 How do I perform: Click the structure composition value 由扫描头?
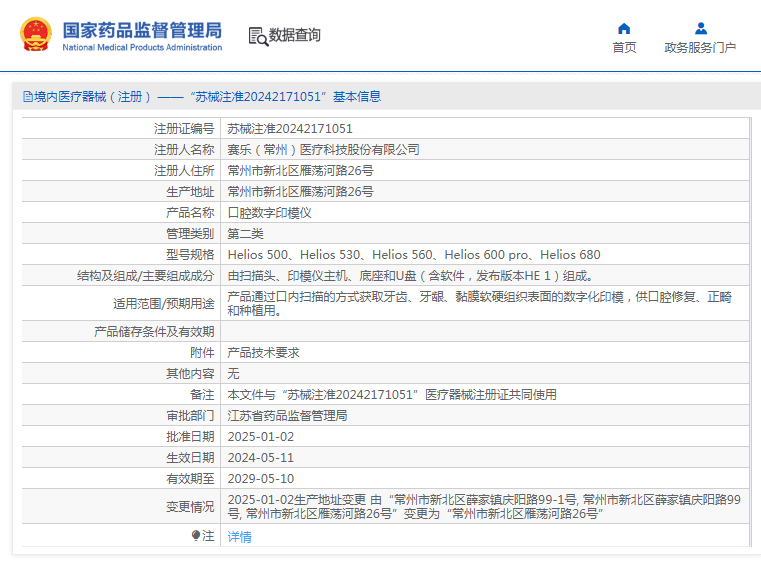(411, 276)
